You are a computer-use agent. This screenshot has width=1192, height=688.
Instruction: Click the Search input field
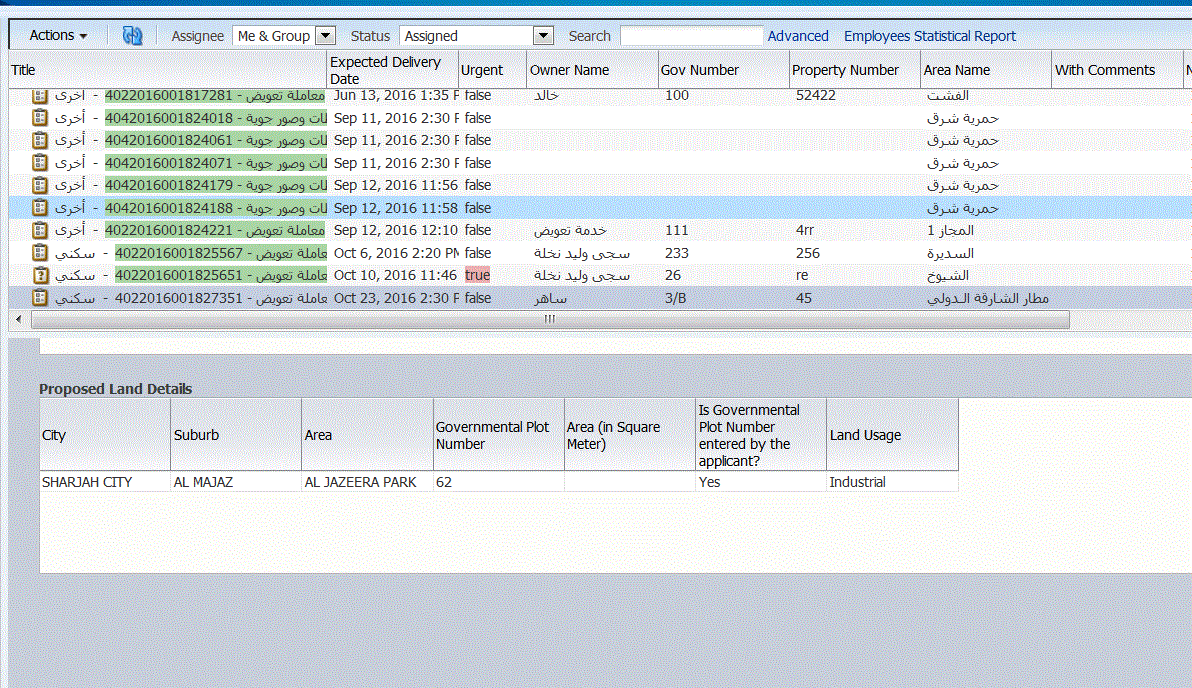point(691,36)
